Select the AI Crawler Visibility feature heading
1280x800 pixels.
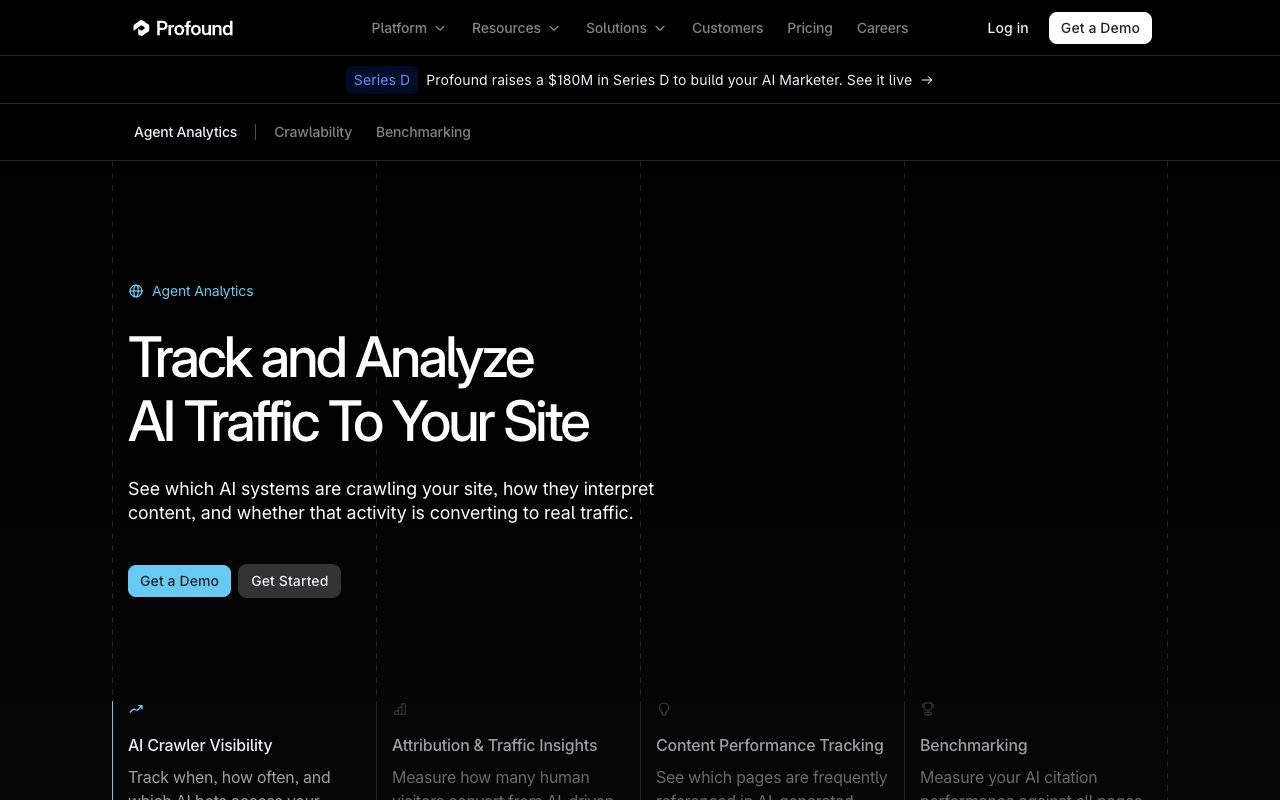click(x=200, y=745)
